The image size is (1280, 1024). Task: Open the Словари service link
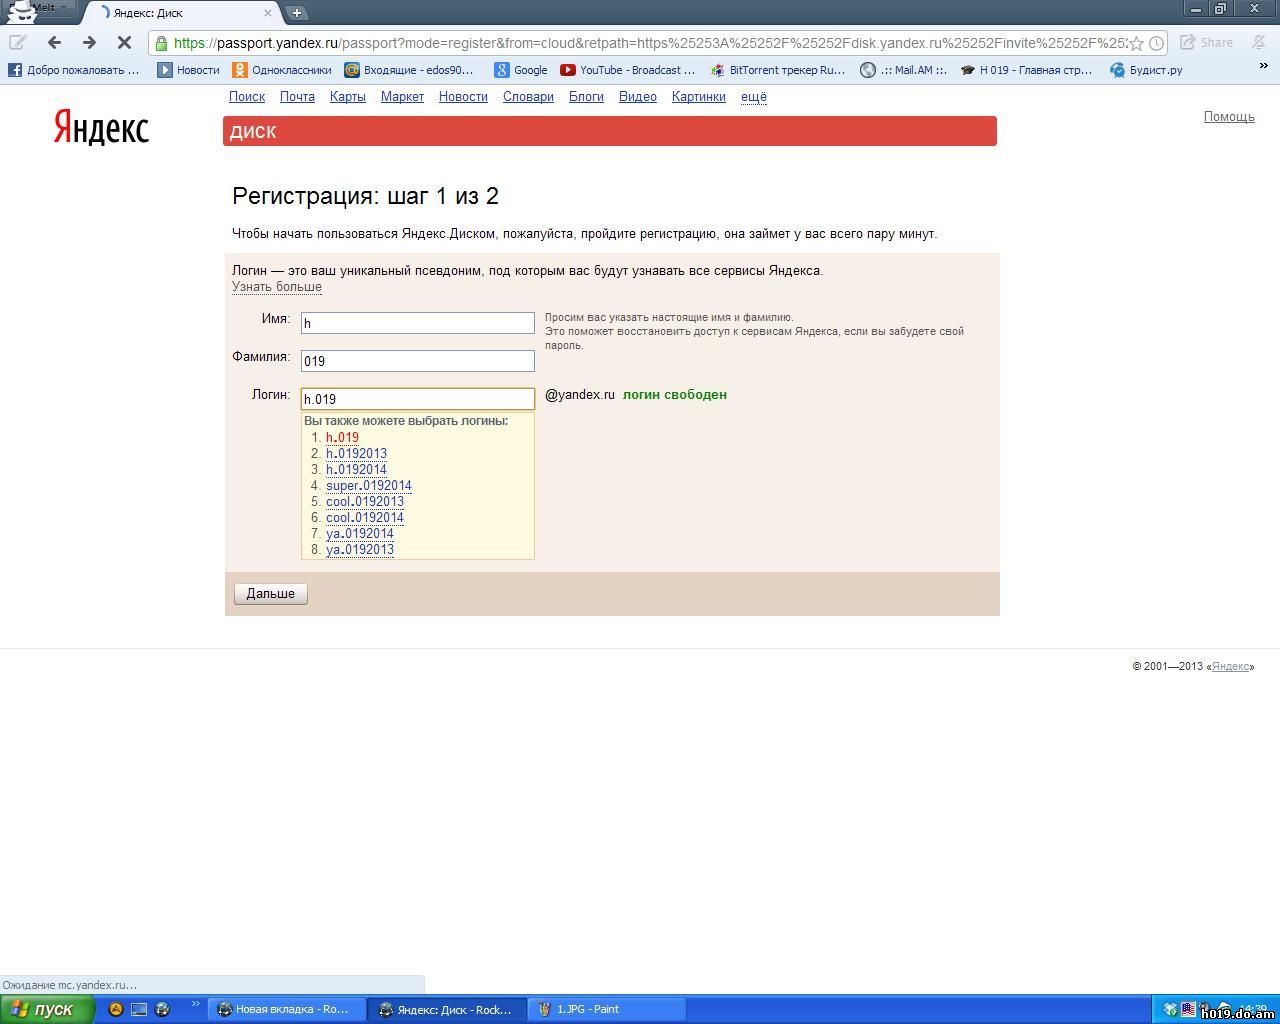[x=528, y=97]
